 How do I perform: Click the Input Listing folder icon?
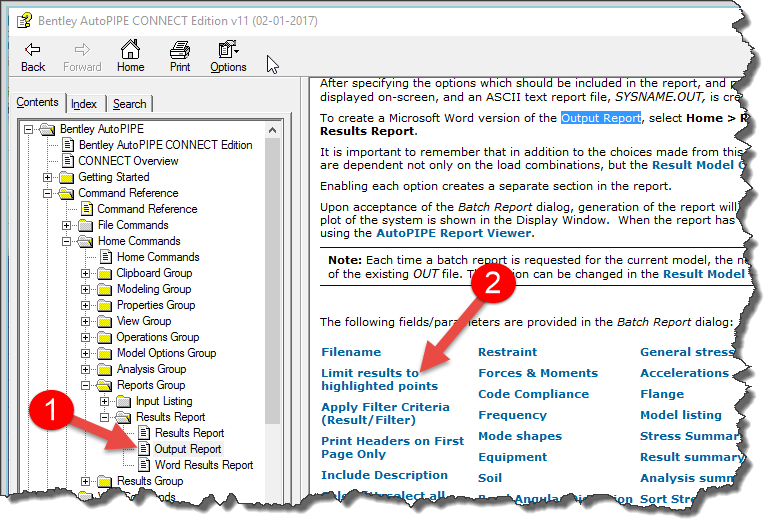click(124, 401)
